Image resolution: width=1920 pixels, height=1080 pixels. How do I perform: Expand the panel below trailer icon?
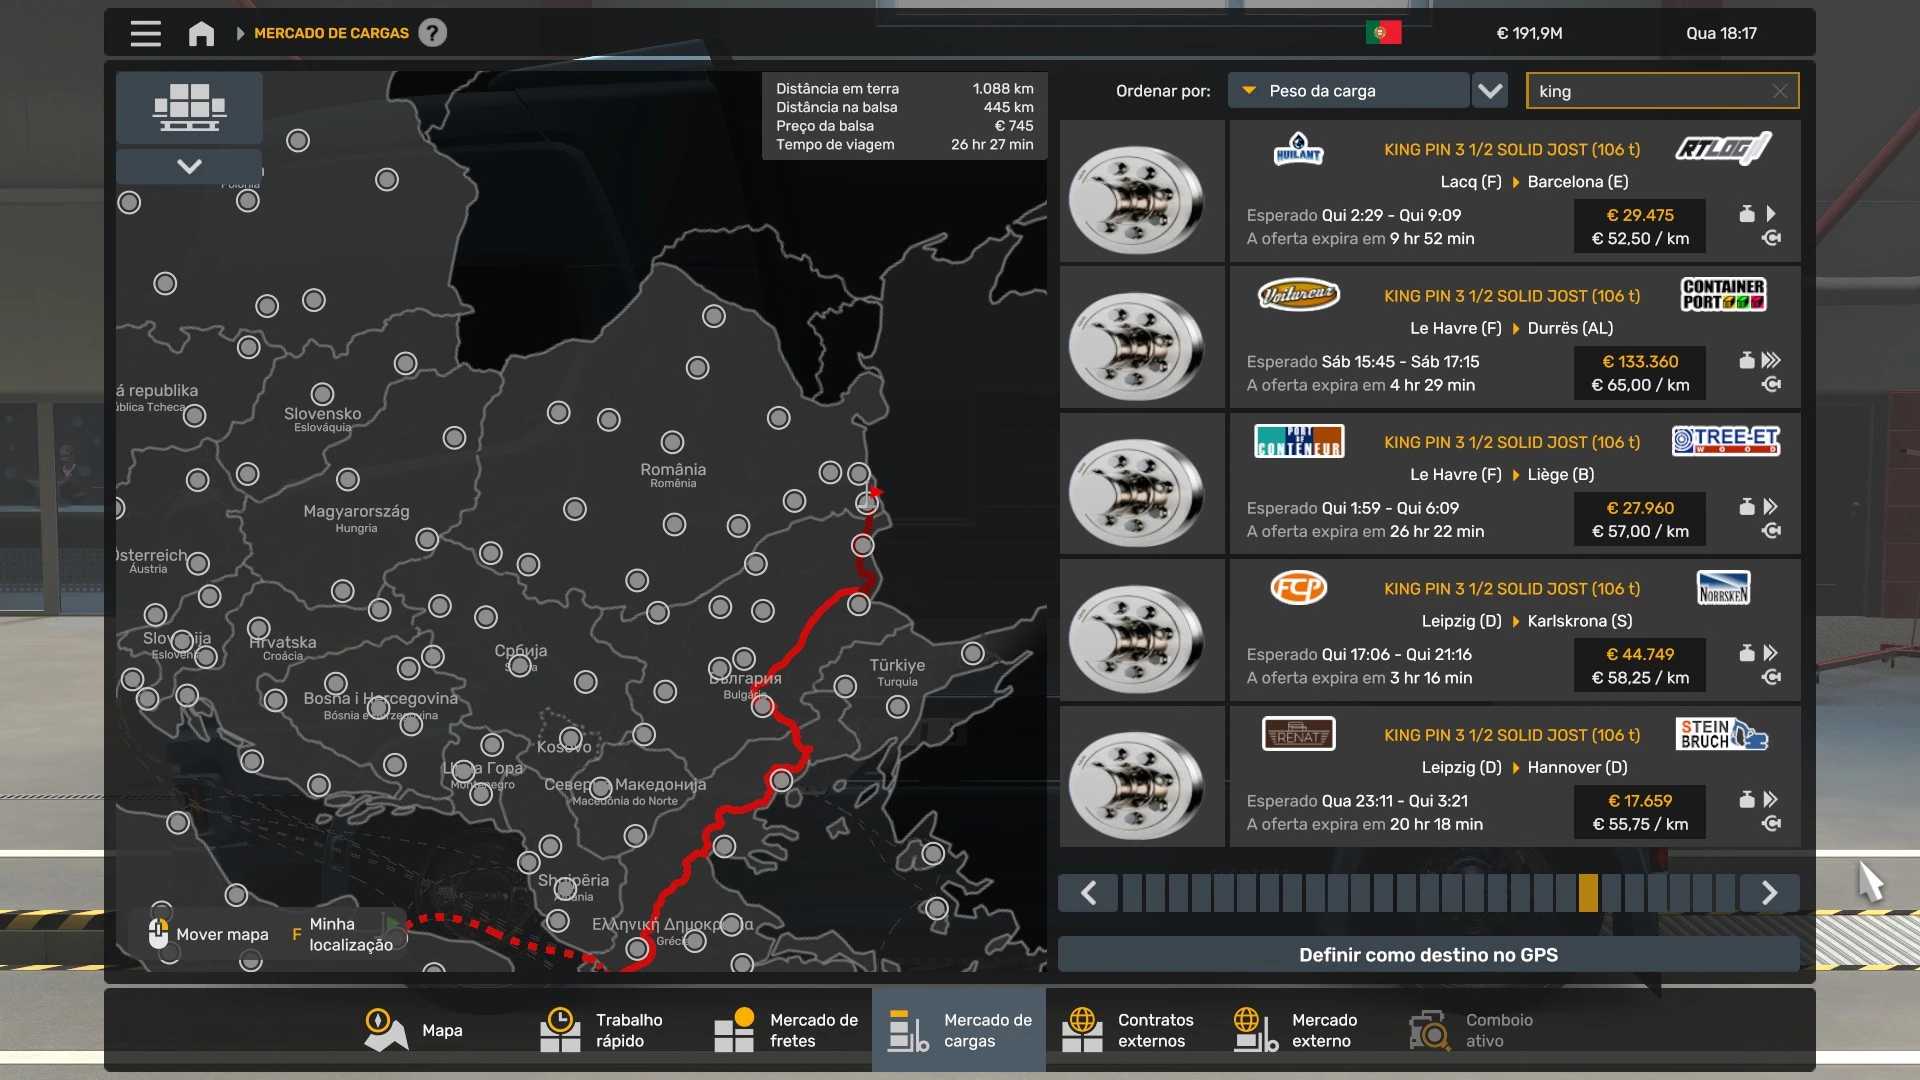[x=189, y=166]
